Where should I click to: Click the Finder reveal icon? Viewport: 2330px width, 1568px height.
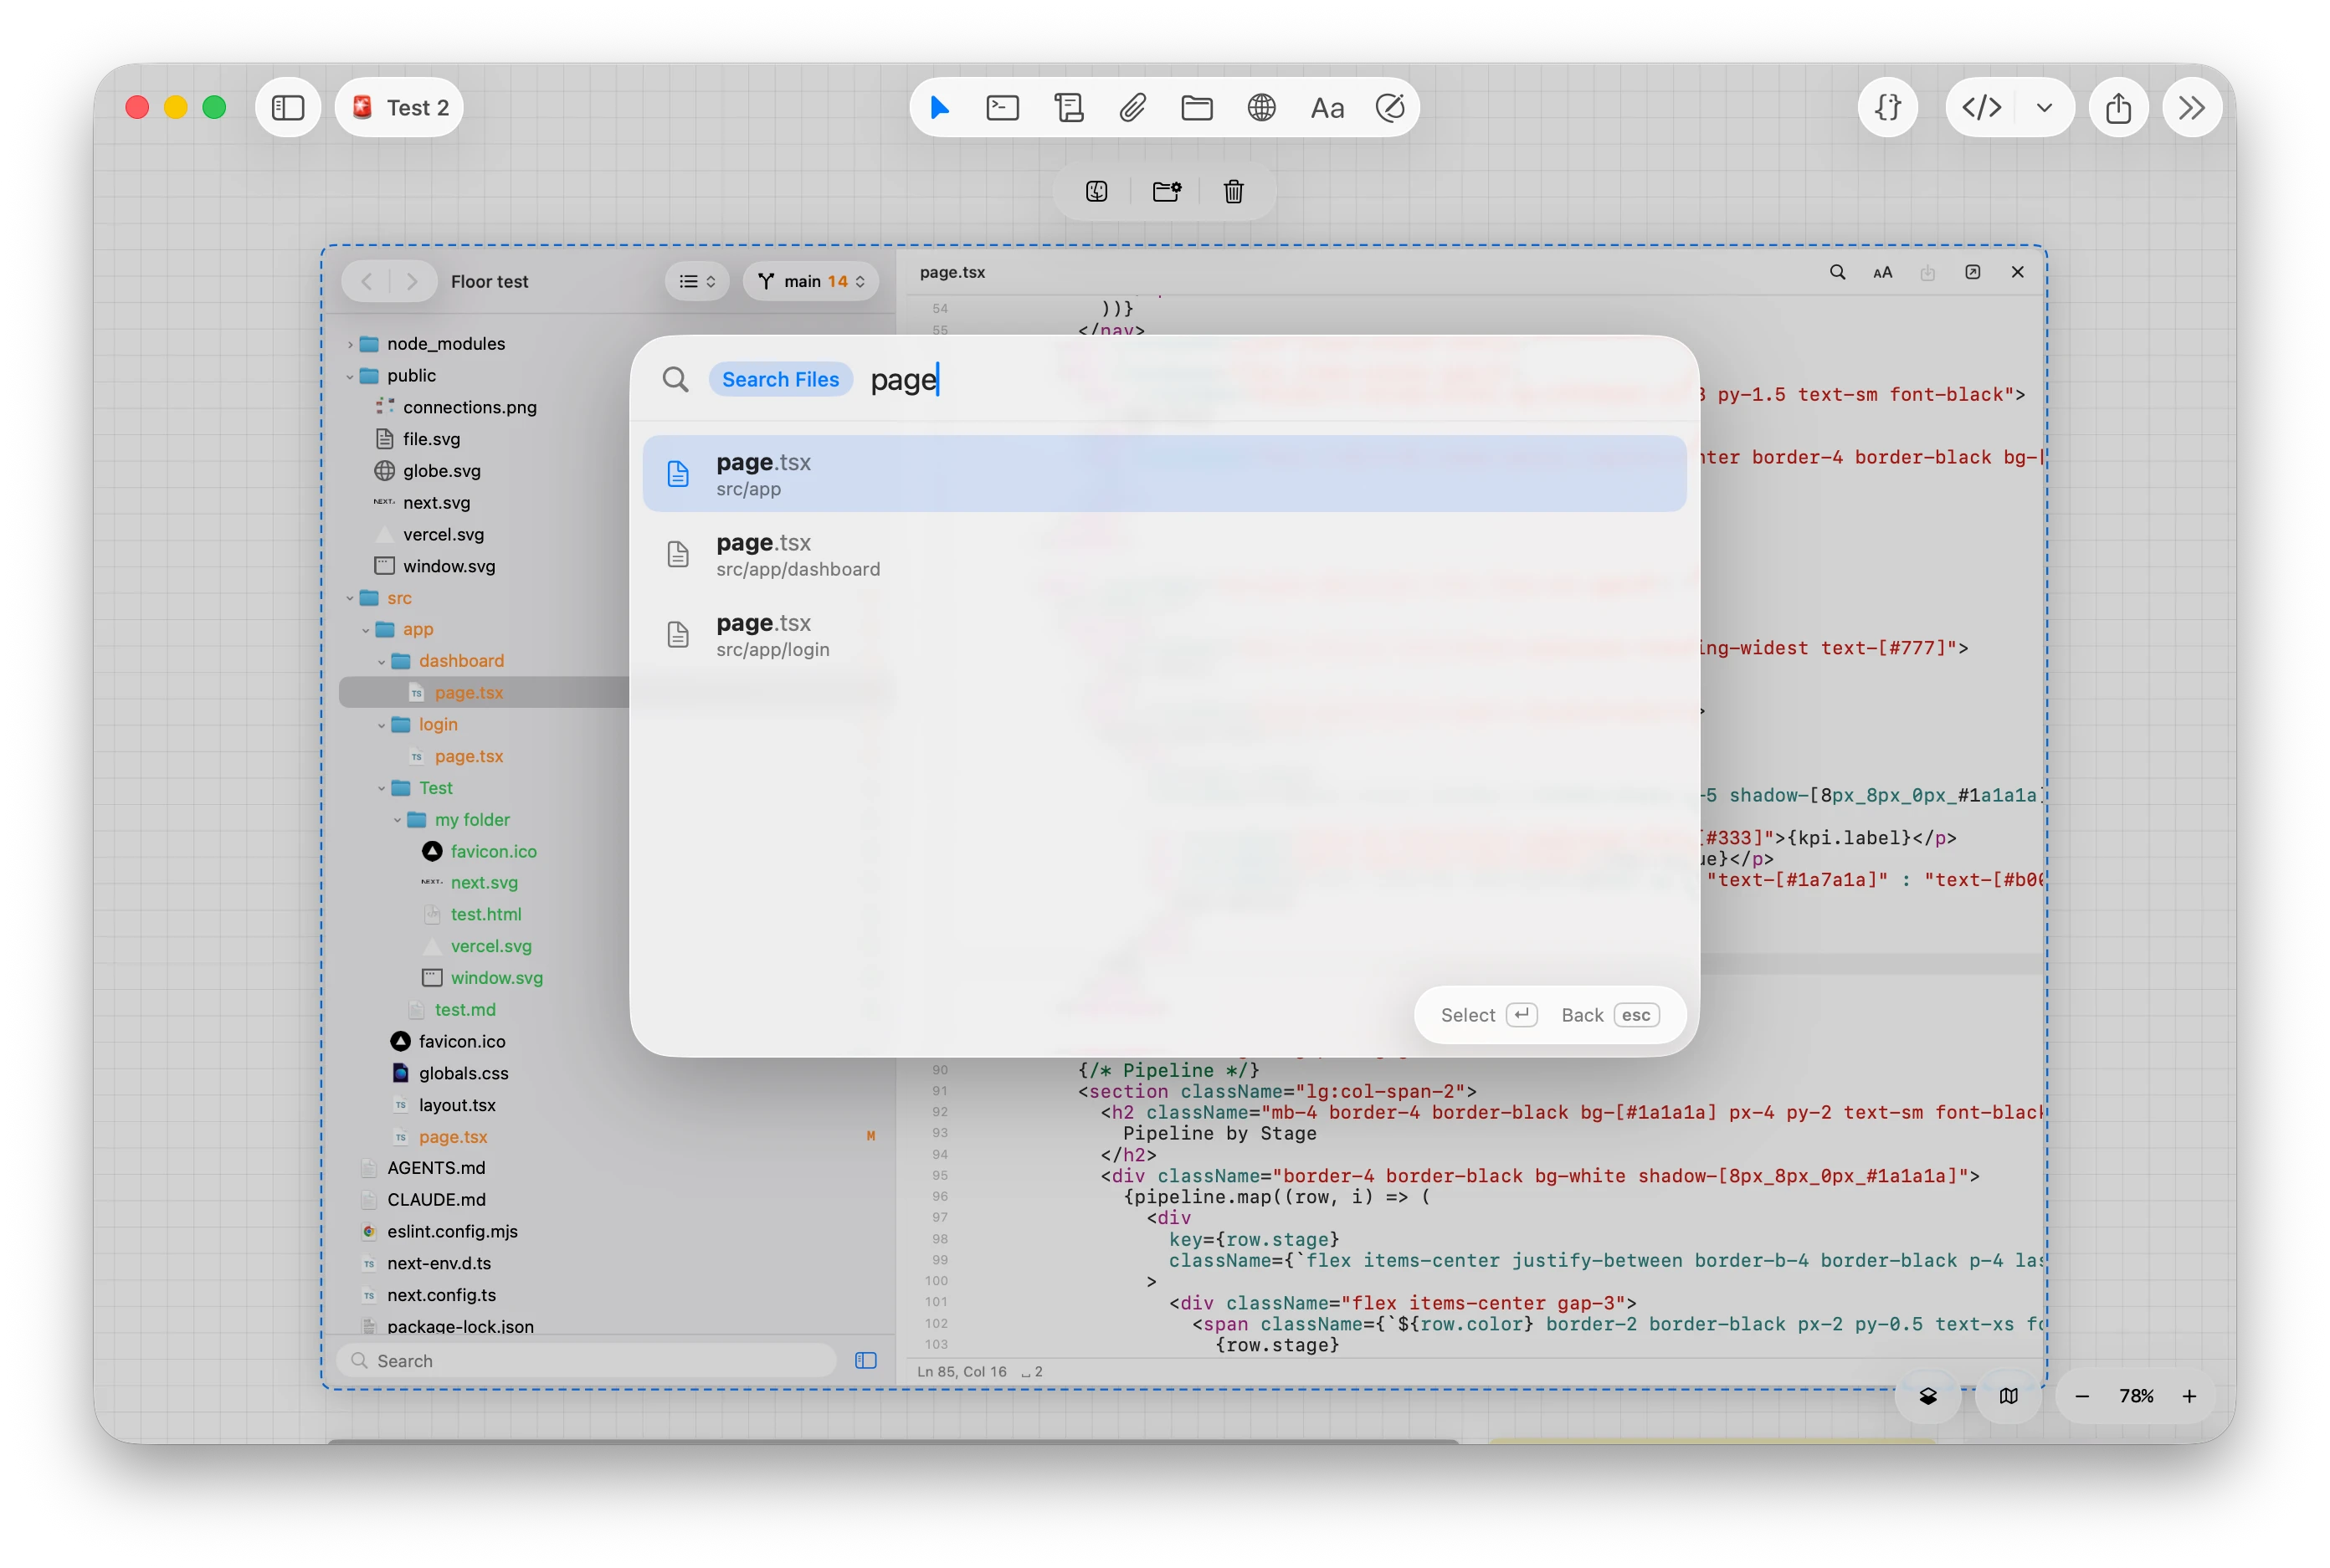click(1096, 191)
